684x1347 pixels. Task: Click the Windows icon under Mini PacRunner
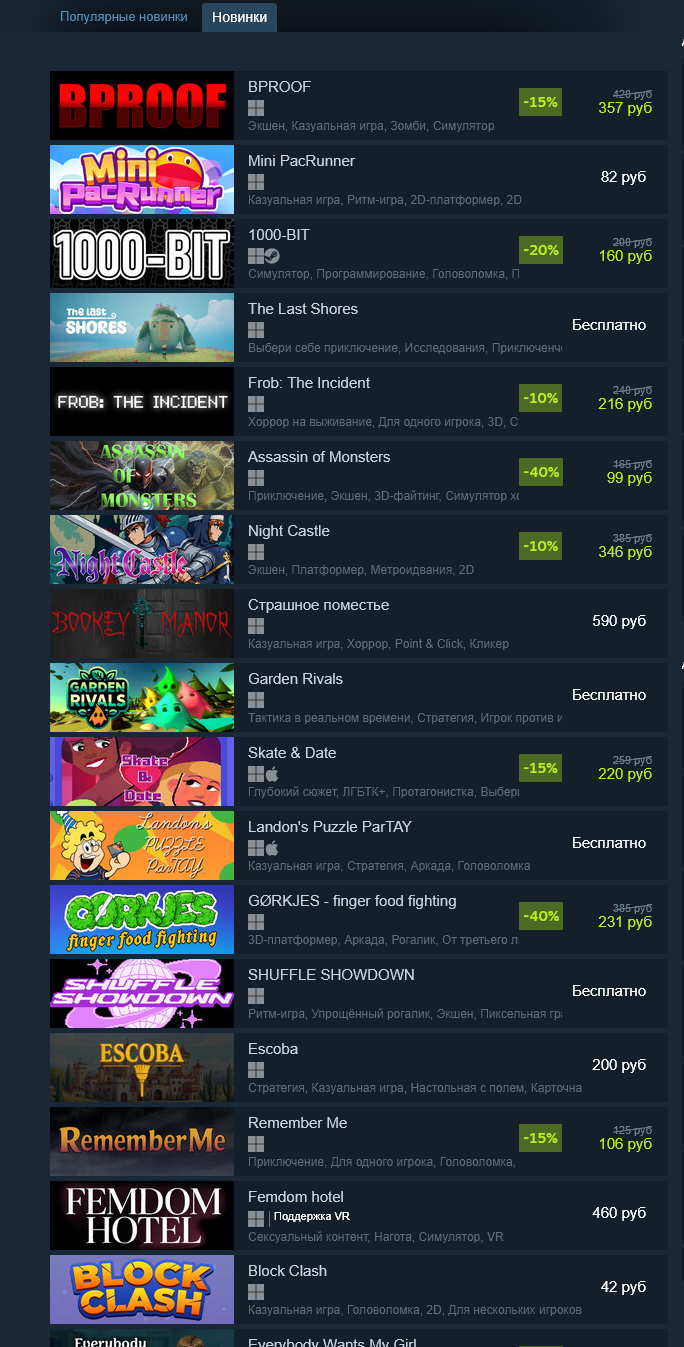tap(256, 182)
